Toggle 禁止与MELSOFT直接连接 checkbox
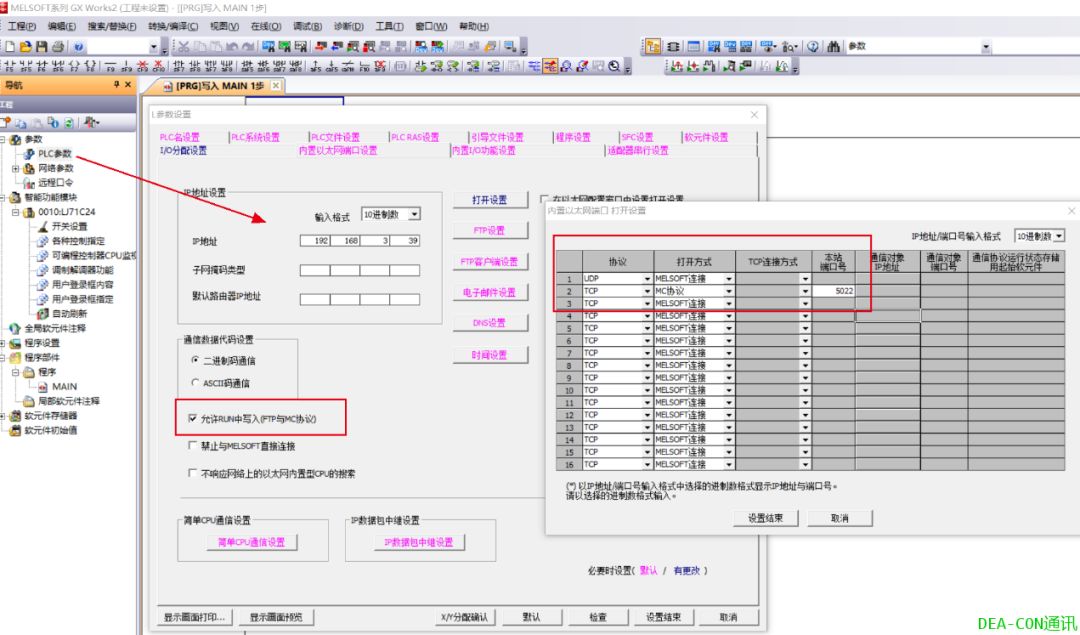Screen dimensions: 1080x635 (x=192, y=446)
